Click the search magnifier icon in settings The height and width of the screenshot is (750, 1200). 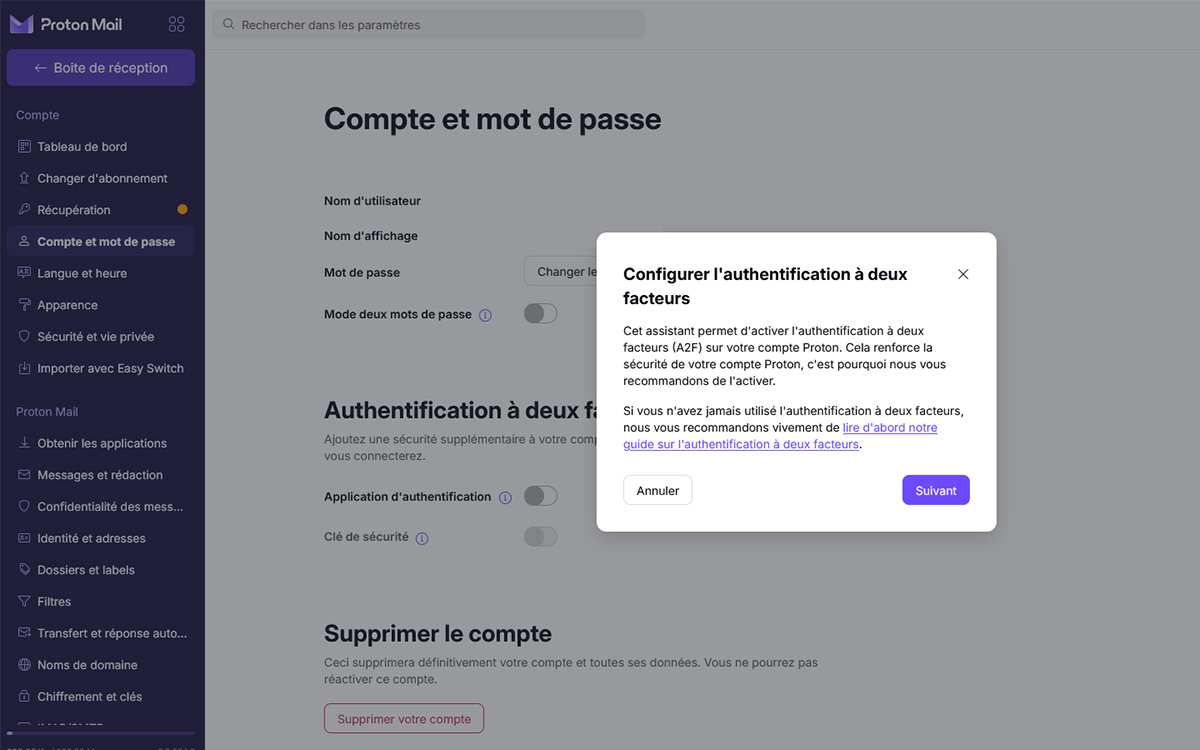click(229, 24)
